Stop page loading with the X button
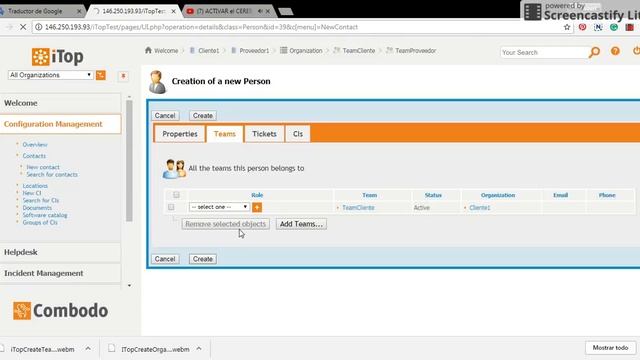The height and width of the screenshot is (360, 640). (x=23, y=27)
